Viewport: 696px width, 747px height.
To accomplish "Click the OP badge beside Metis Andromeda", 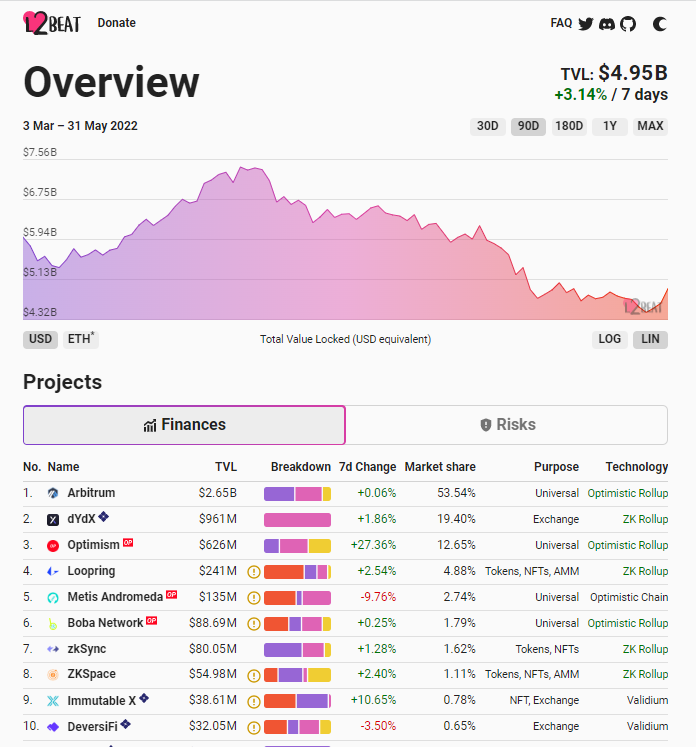I will (x=171, y=595).
